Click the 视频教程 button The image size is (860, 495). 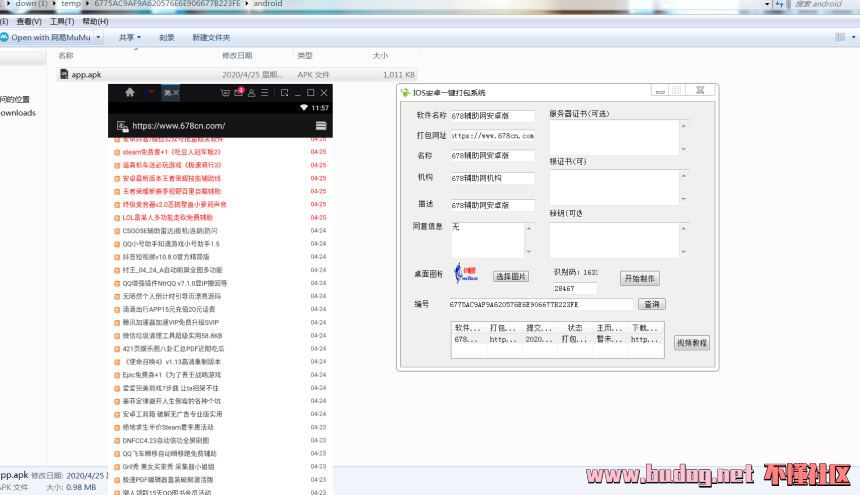692,343
